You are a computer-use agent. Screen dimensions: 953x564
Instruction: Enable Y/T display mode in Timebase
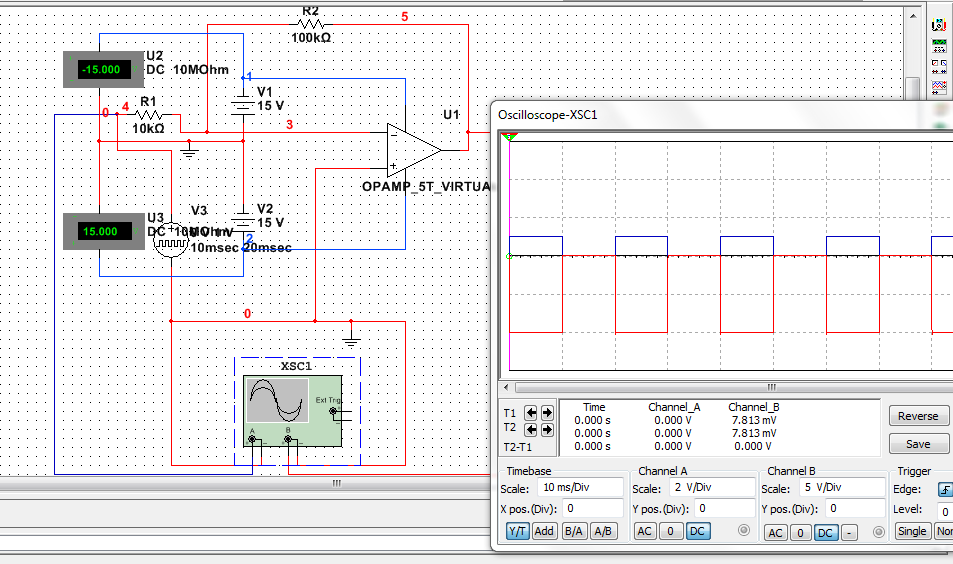517,531
